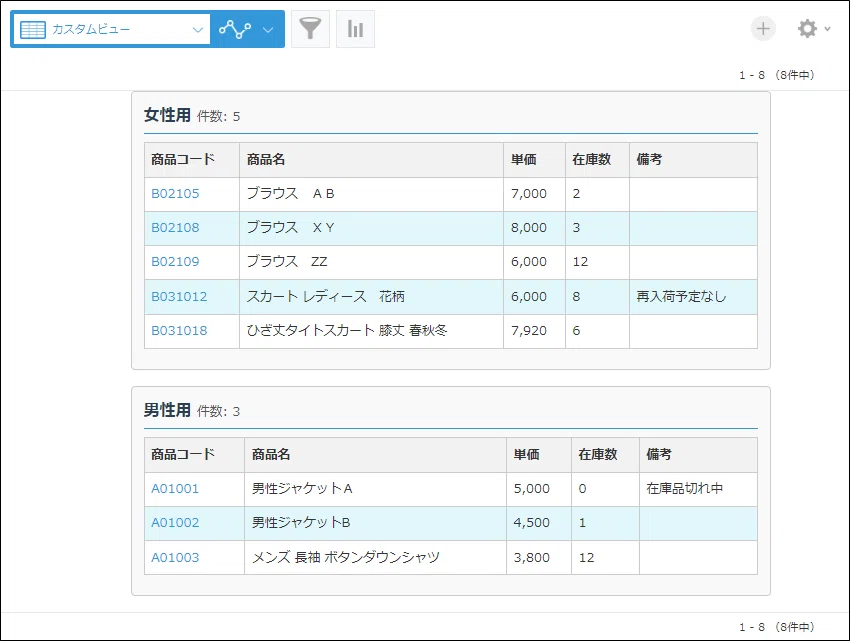850x641 pixels.
Task: Click the price 5,000
Action: click(x=531, y=489)
